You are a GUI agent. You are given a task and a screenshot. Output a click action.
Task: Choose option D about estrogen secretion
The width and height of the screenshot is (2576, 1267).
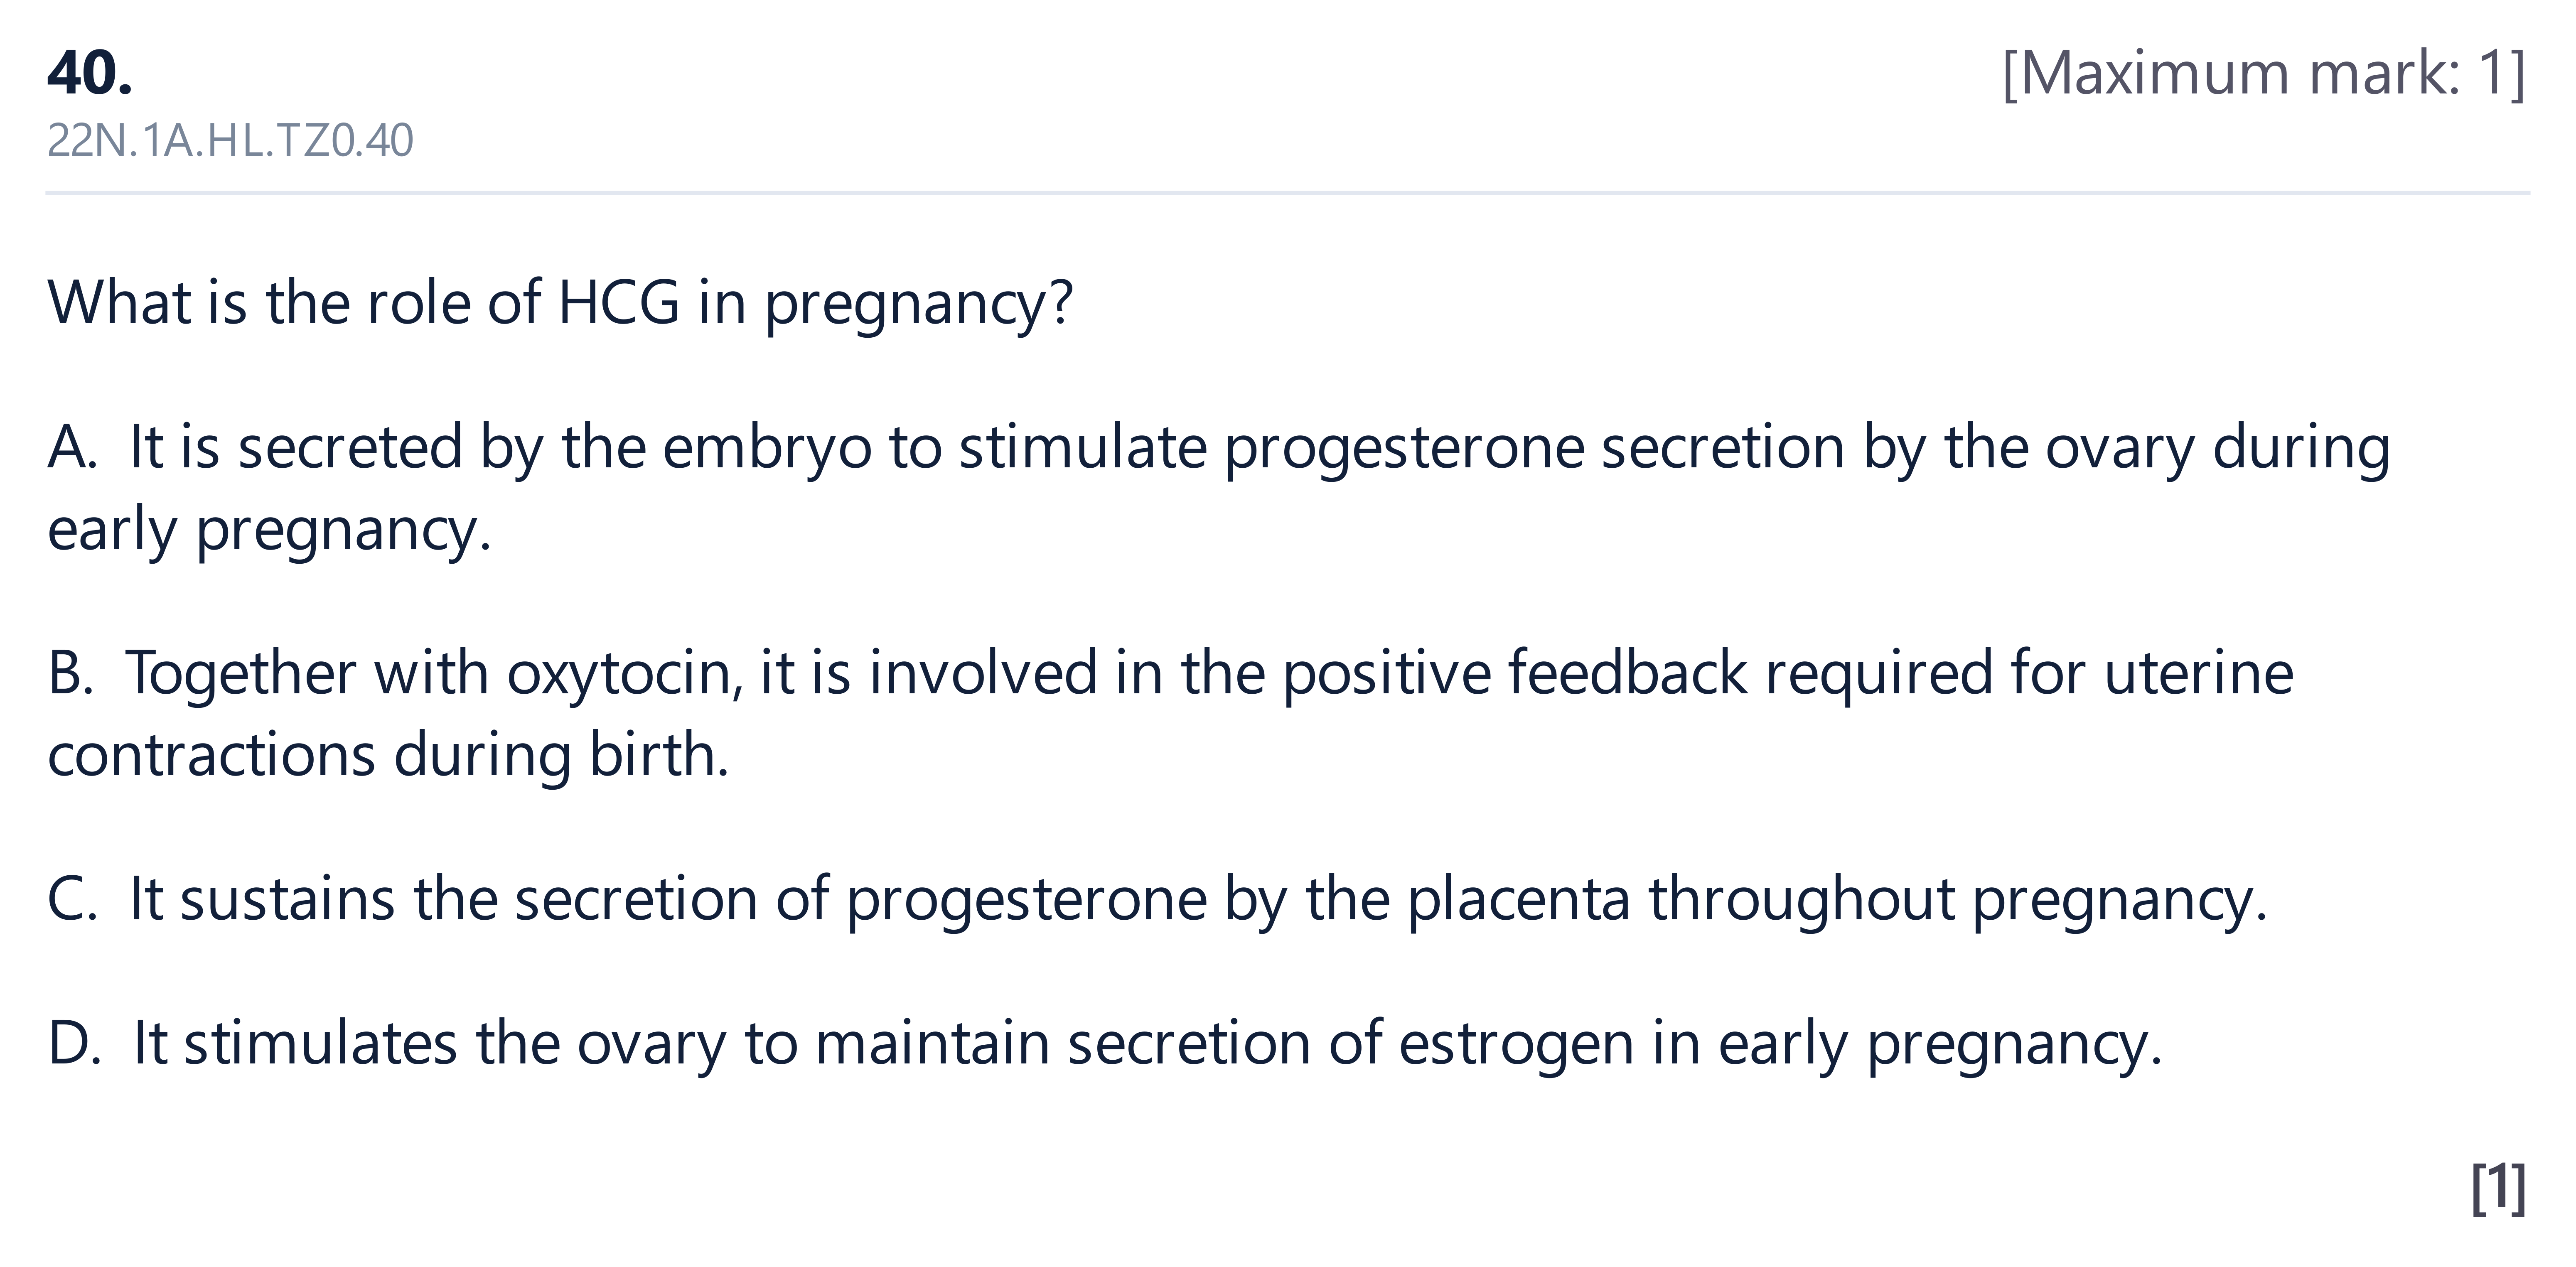1105,1044
